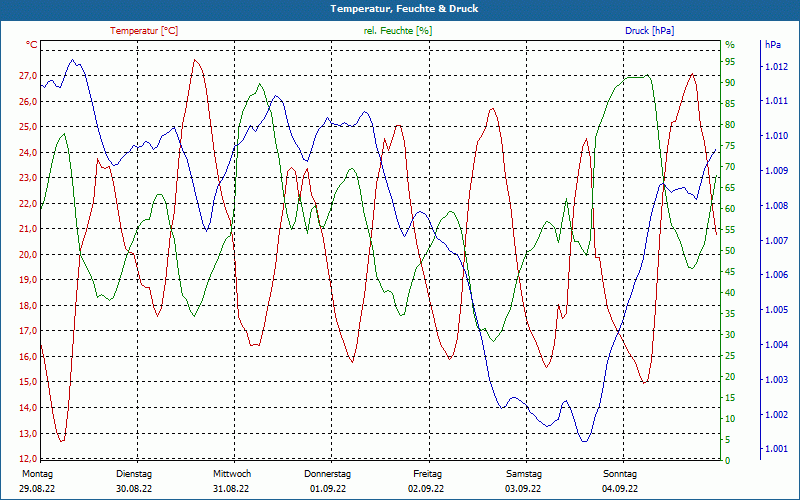Select the green 'rel. Feuchte [%]' legend label

tap(398, 31)
